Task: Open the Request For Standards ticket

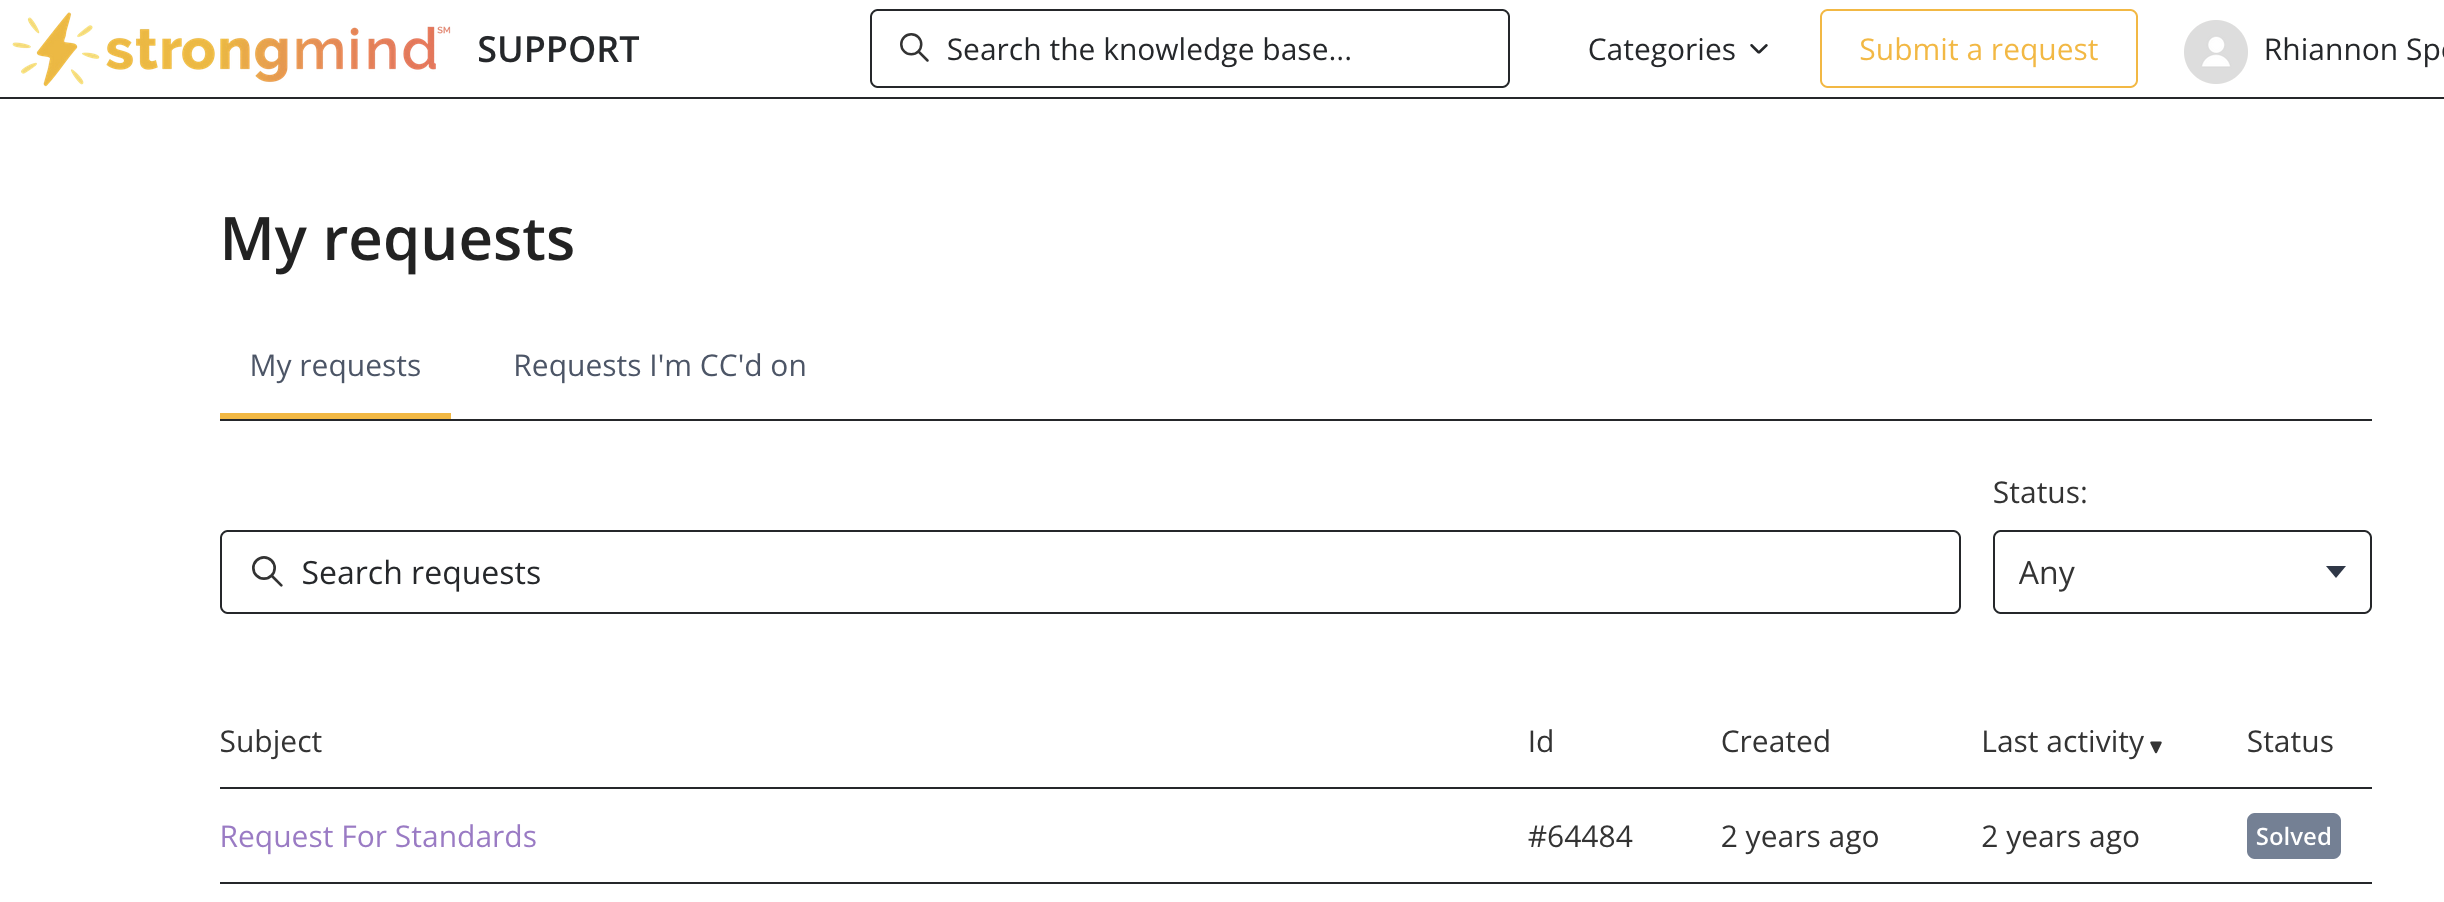Action: pyautogui.click(x=378, y=836)
